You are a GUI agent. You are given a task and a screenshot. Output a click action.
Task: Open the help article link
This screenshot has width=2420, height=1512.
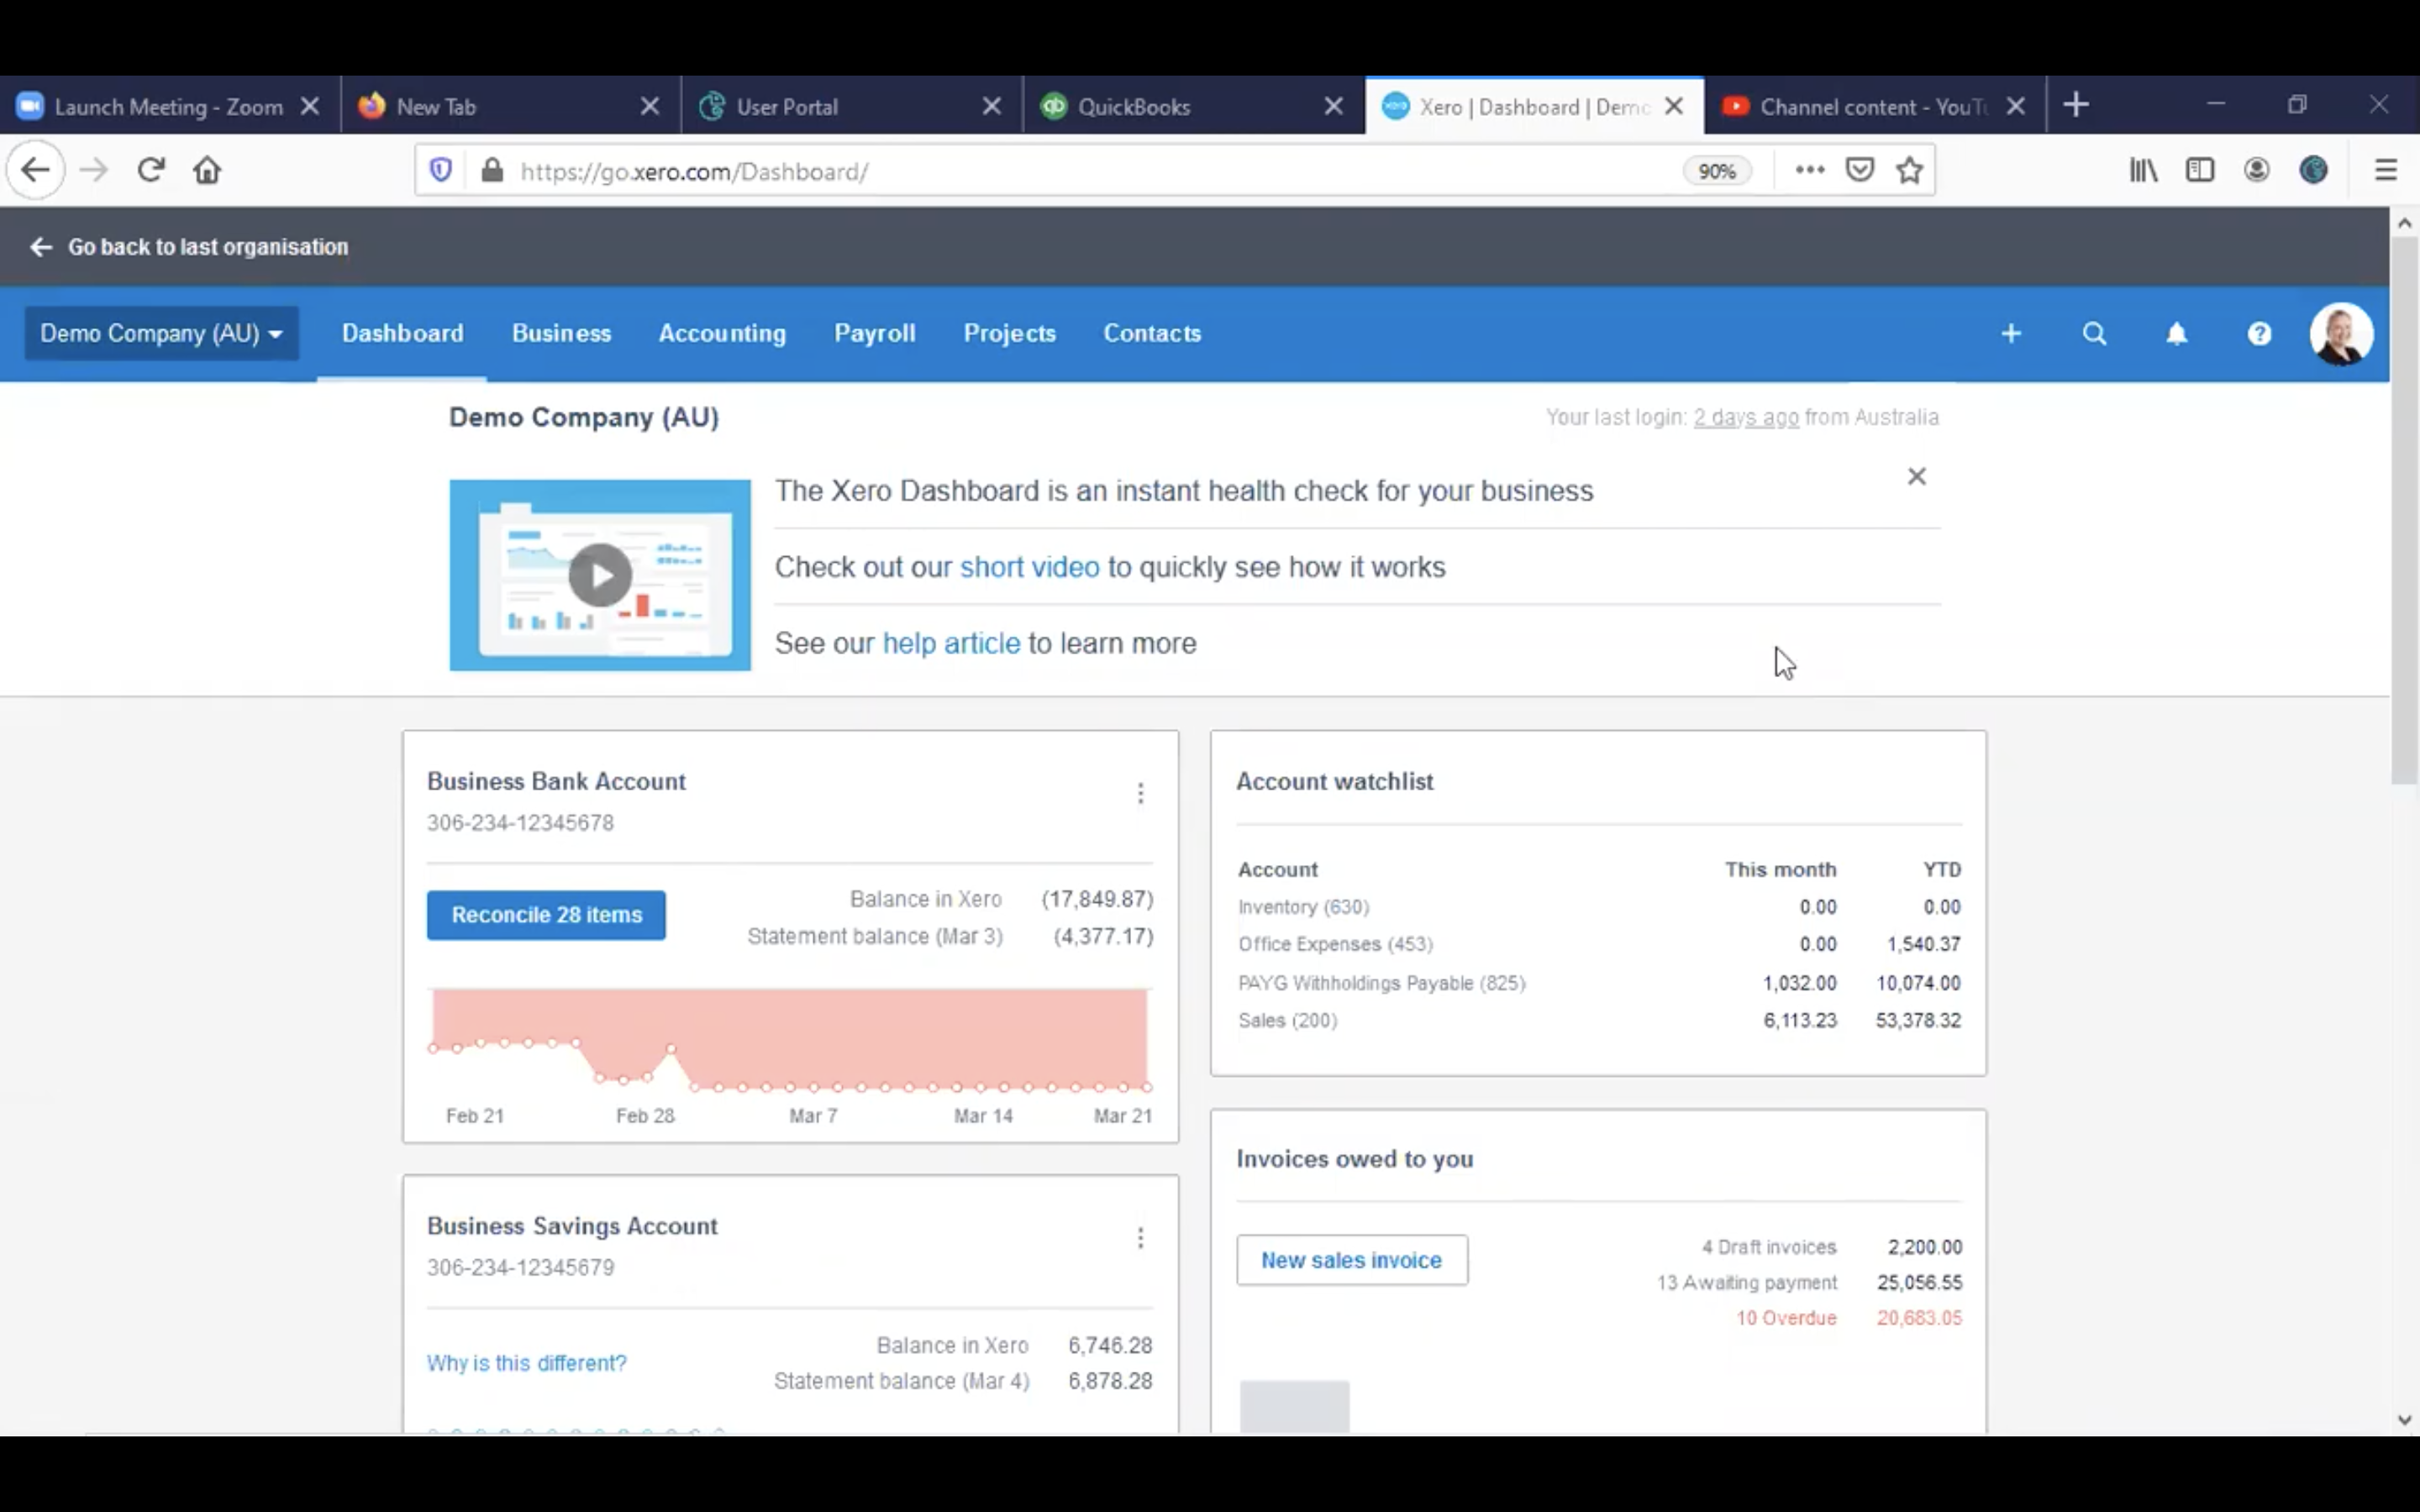(951, 643)
